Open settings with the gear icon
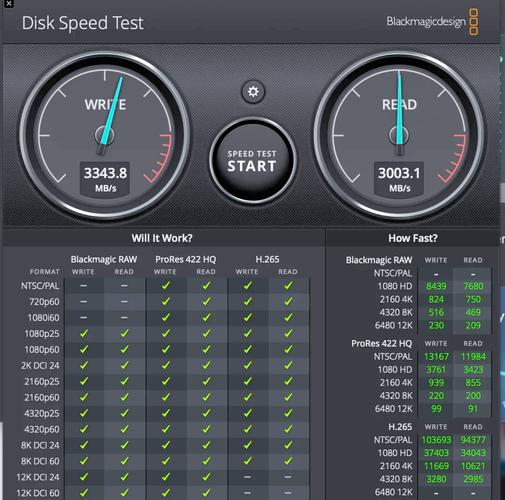Image resolution: width=505 pixels, height=500 pixels. pyautogui.click(x=253, y=91)
